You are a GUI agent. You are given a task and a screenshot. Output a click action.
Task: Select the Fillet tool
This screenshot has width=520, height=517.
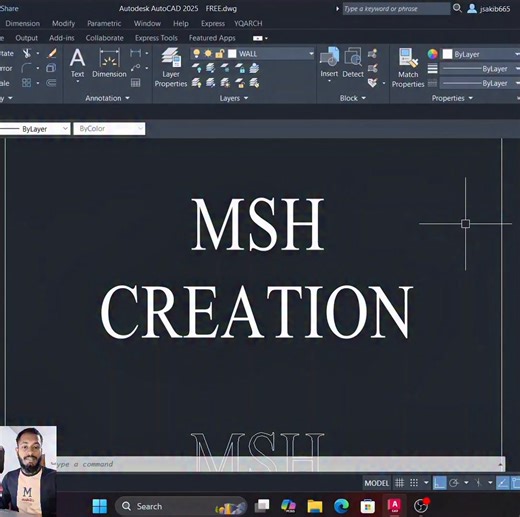pos(27,68)
